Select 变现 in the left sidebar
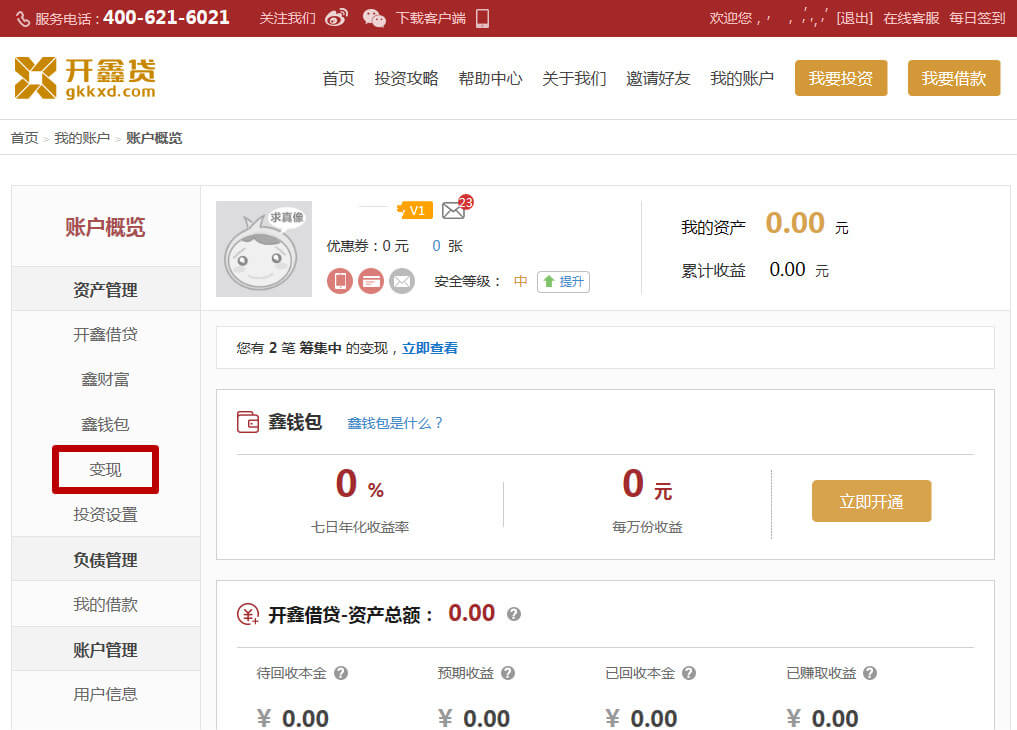 pyautogui.click(x=105, y=470)
